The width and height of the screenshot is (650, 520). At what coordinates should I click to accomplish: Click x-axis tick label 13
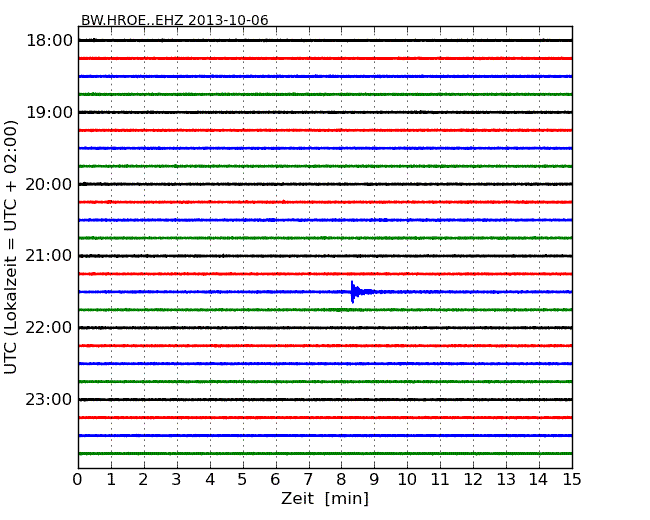(506, 479)
